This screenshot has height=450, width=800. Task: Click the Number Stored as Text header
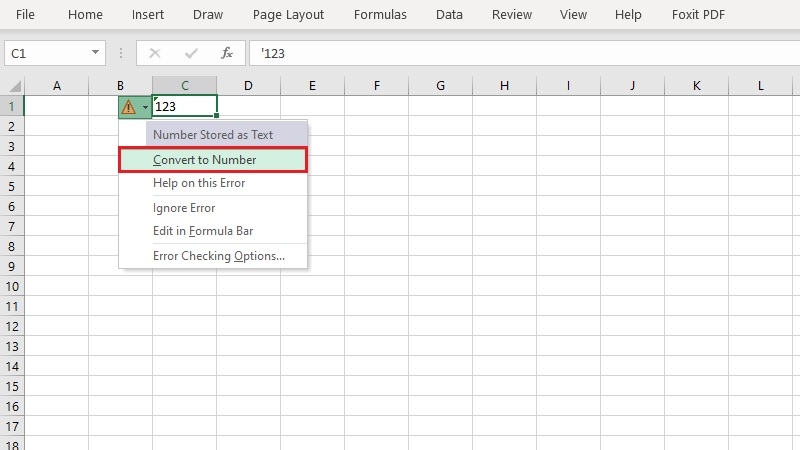pos(227,135)
